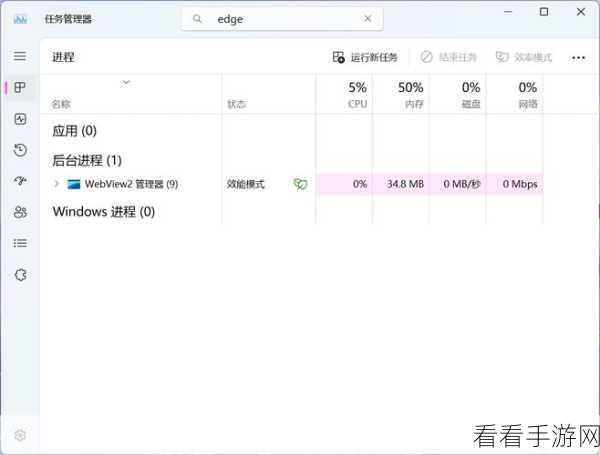Select the WebView2 manager (9) row
This screenshot has width=600, height=455.
click(x=292, y=184)
